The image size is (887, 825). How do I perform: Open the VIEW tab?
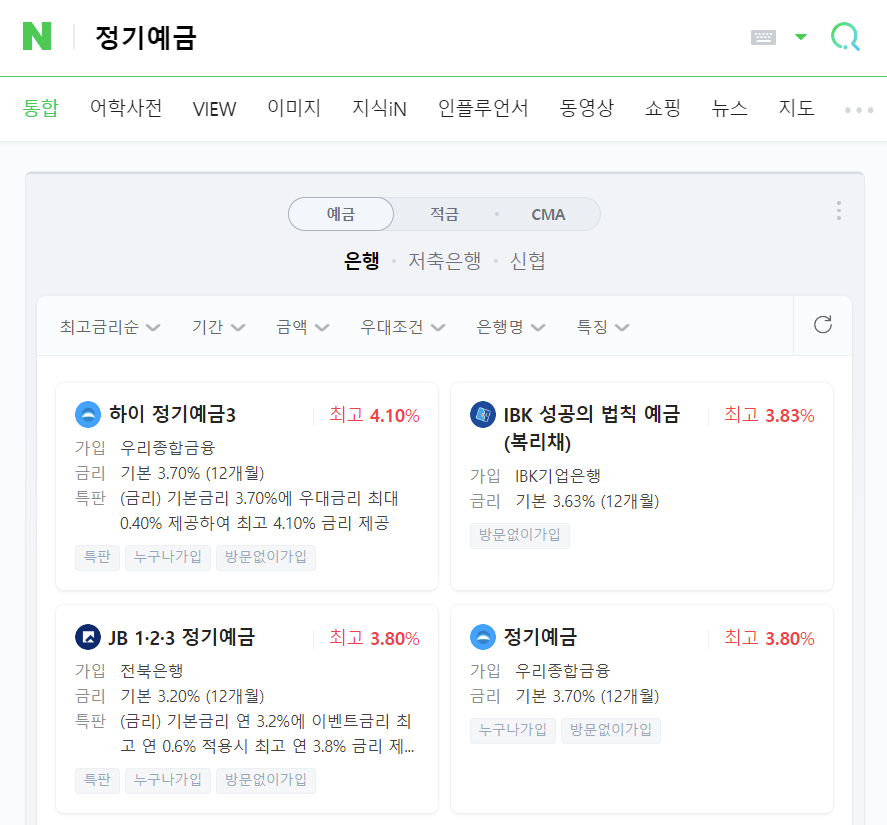[x=214, y=109]
